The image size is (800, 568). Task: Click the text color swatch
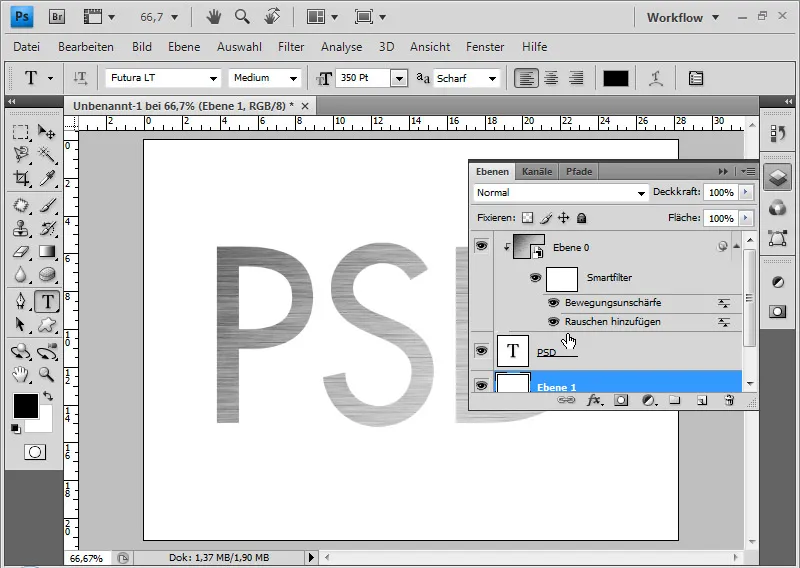pyautogui.click(x=615, y=78)
